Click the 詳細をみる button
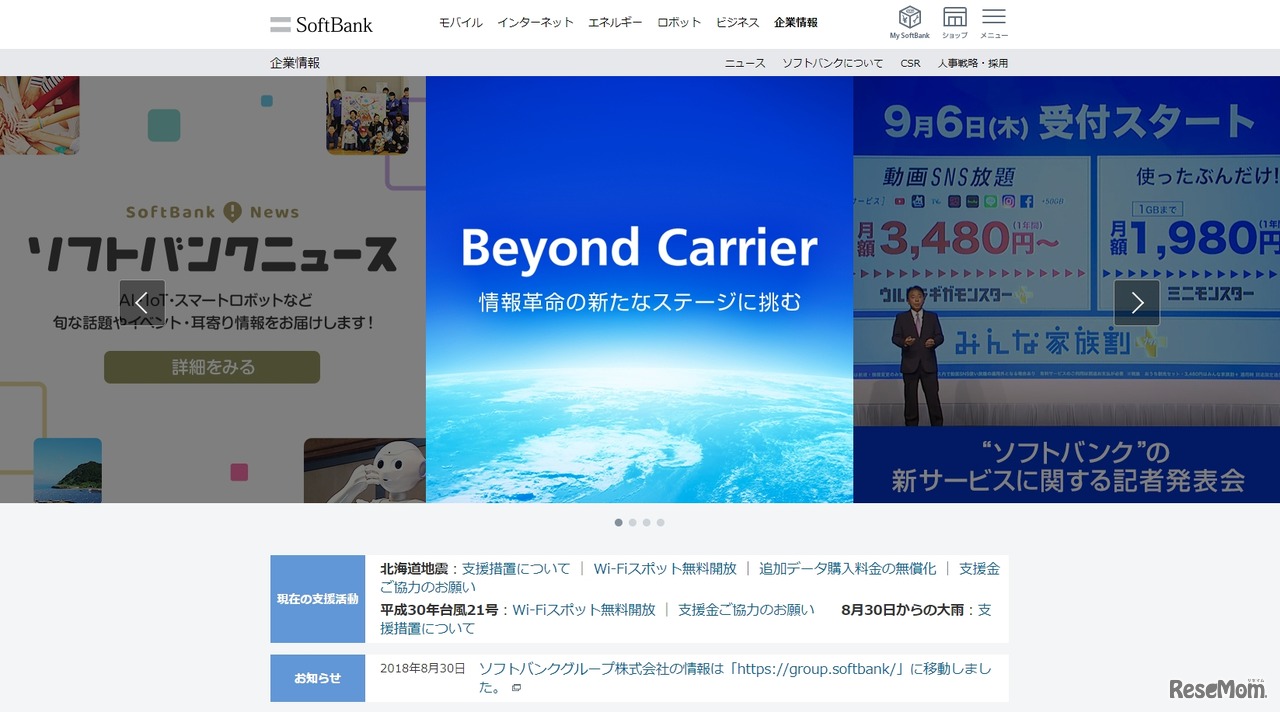The image size is (1280, 712). click(x=212, y=367)
